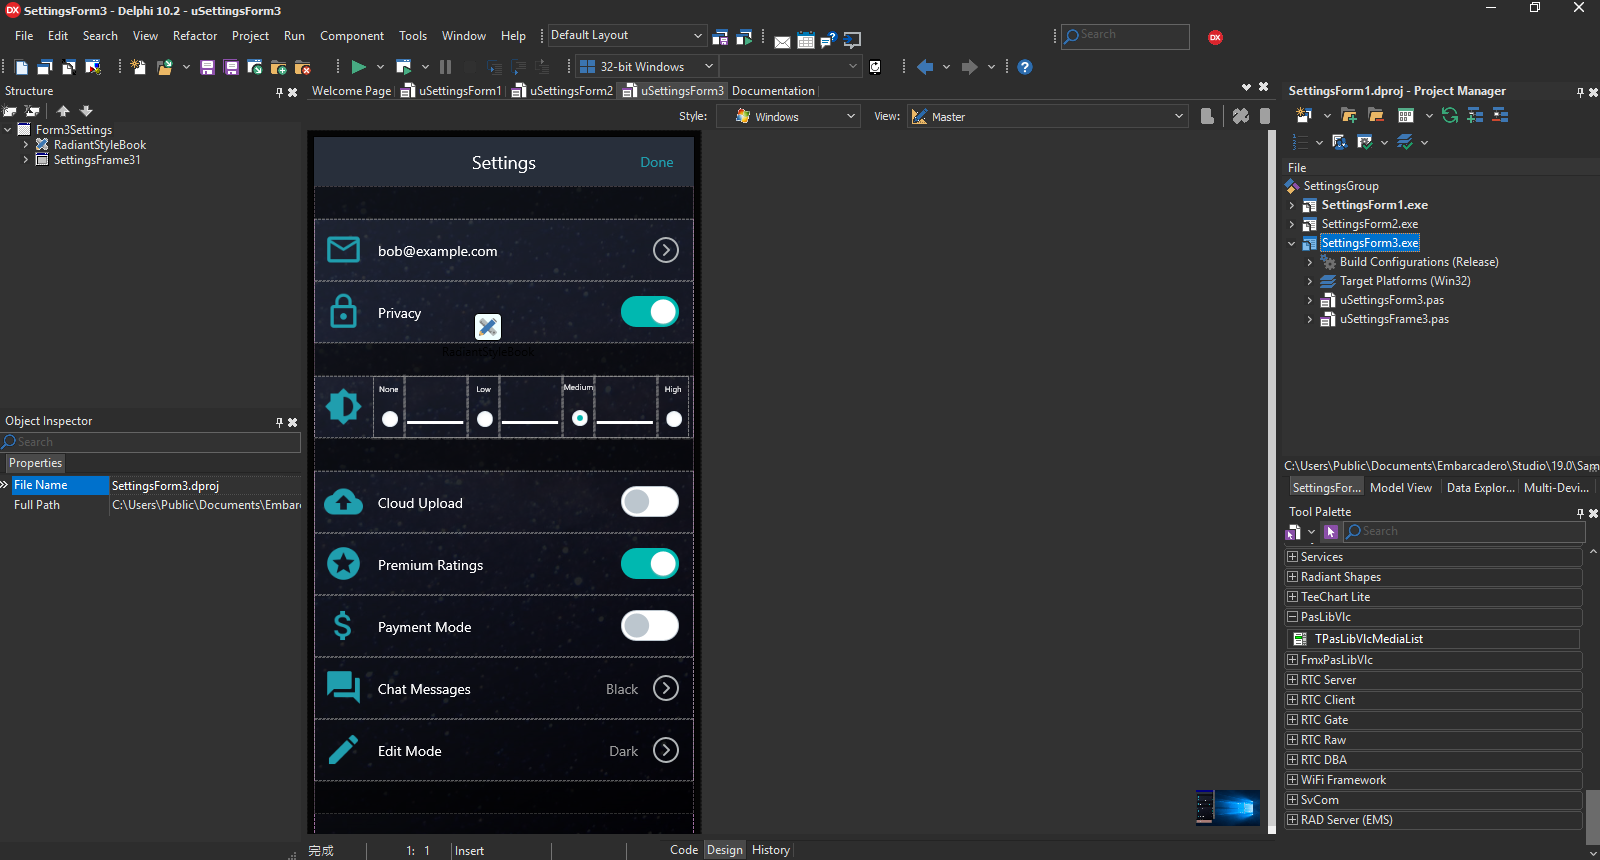Click the form preview thumbnail in designer corner

click(1227, 807)
